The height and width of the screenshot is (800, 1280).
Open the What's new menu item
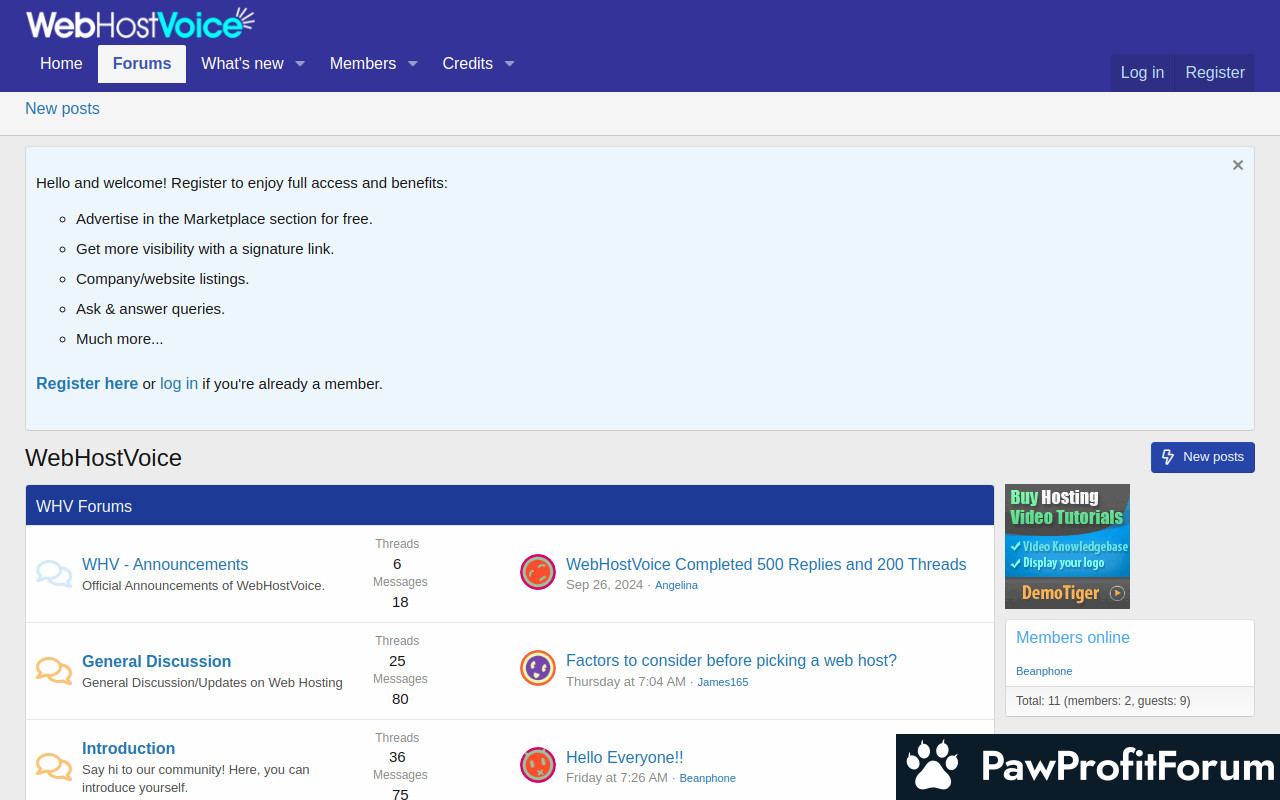click(x=242, y=63)
